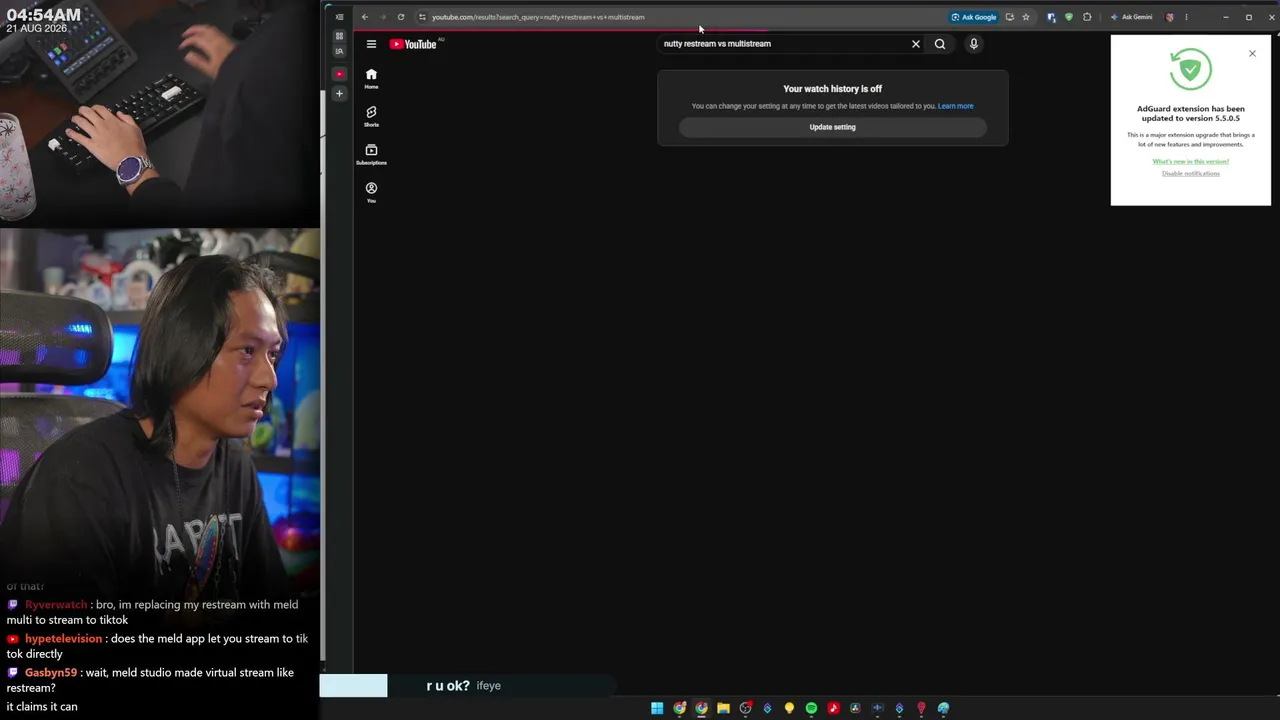Click the browser address bar URL
The height and width of the screenshot is (720, 1280).
point(538,17)
